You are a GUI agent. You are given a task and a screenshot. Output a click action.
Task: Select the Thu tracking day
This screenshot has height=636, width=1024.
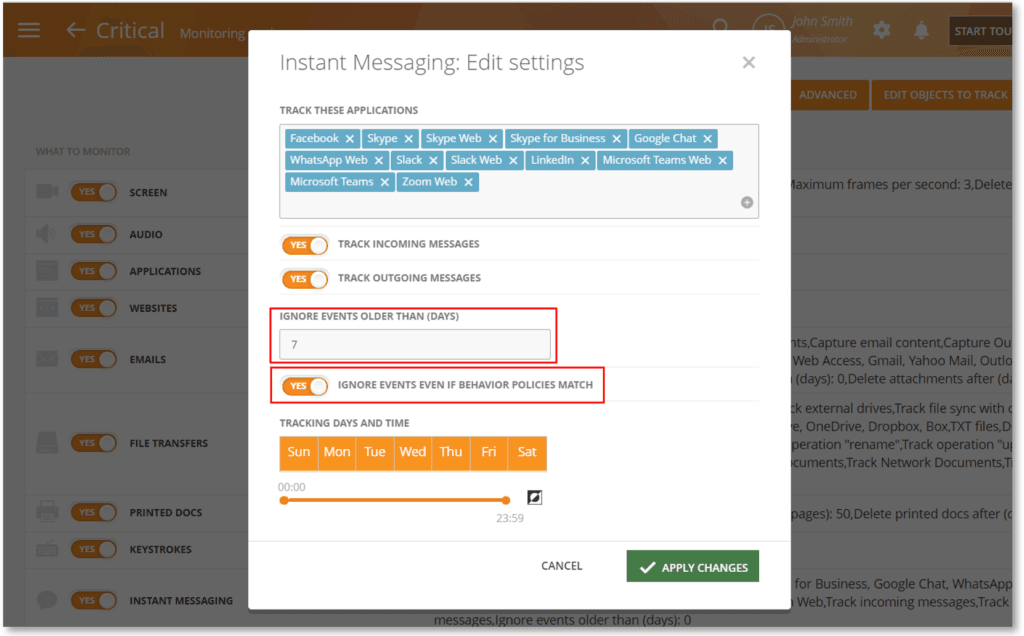point(451,453)
